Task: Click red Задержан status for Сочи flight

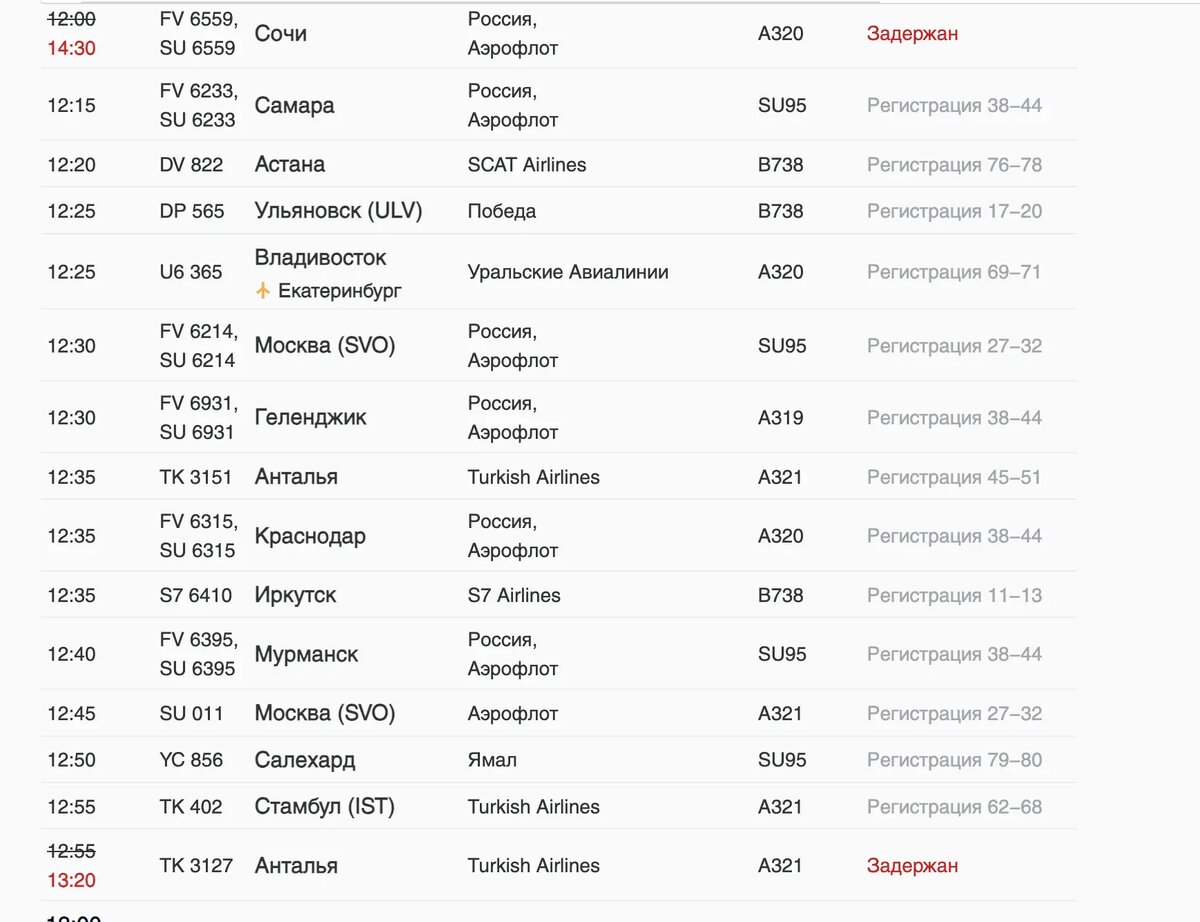Action: pos(912,33)
